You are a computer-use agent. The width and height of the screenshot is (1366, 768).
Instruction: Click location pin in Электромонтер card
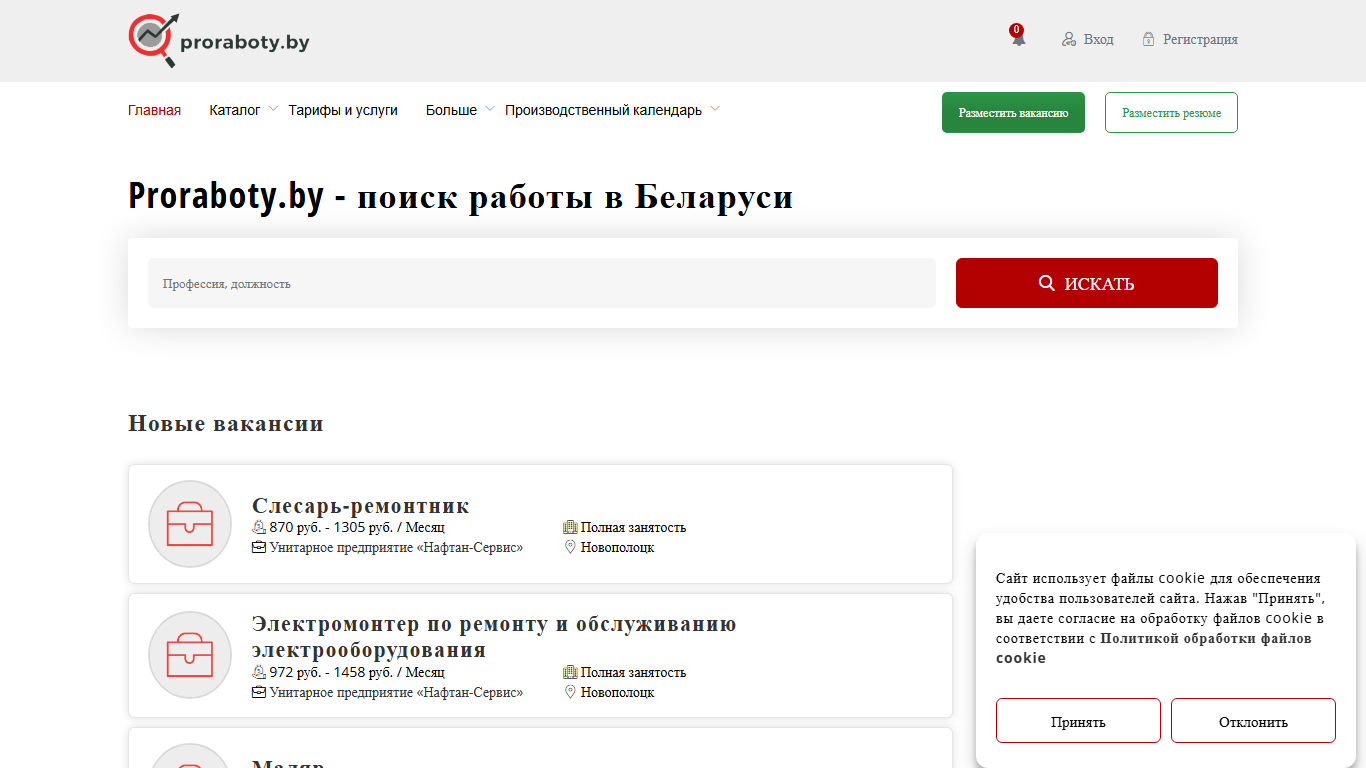tap(570, 692)
